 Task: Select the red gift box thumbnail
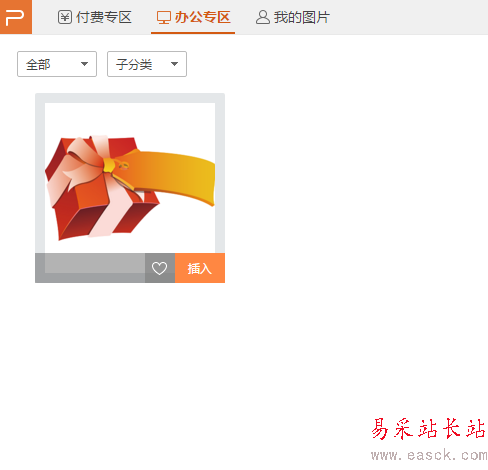[x=130, y=178]
